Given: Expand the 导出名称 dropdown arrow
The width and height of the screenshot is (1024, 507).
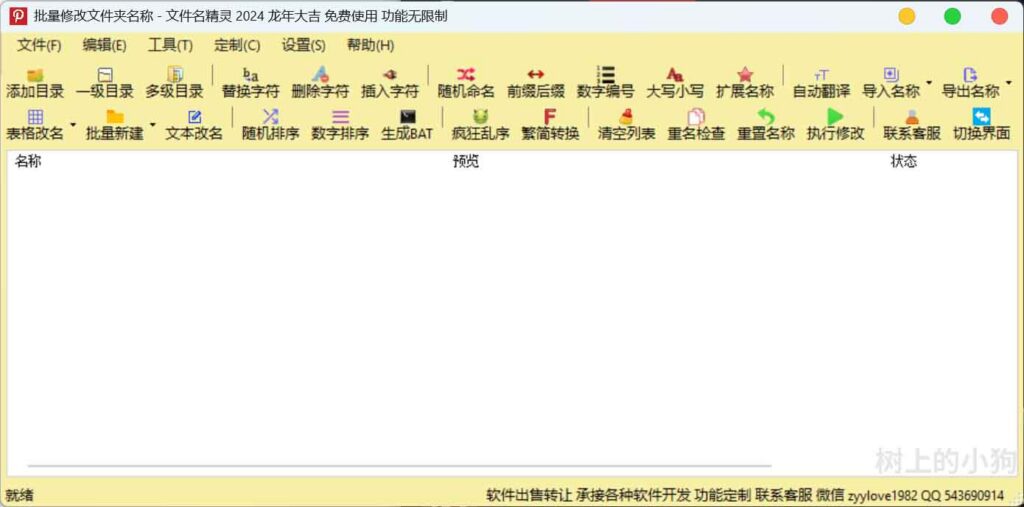Looking at the screenshot, I should click(x=1008, y=83).
